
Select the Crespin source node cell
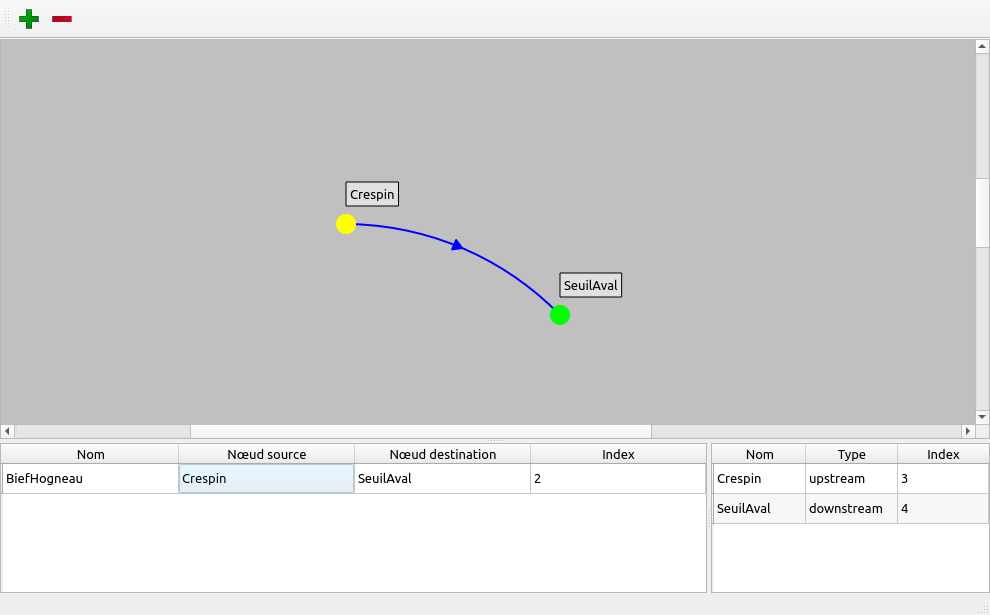click(266, 479)
